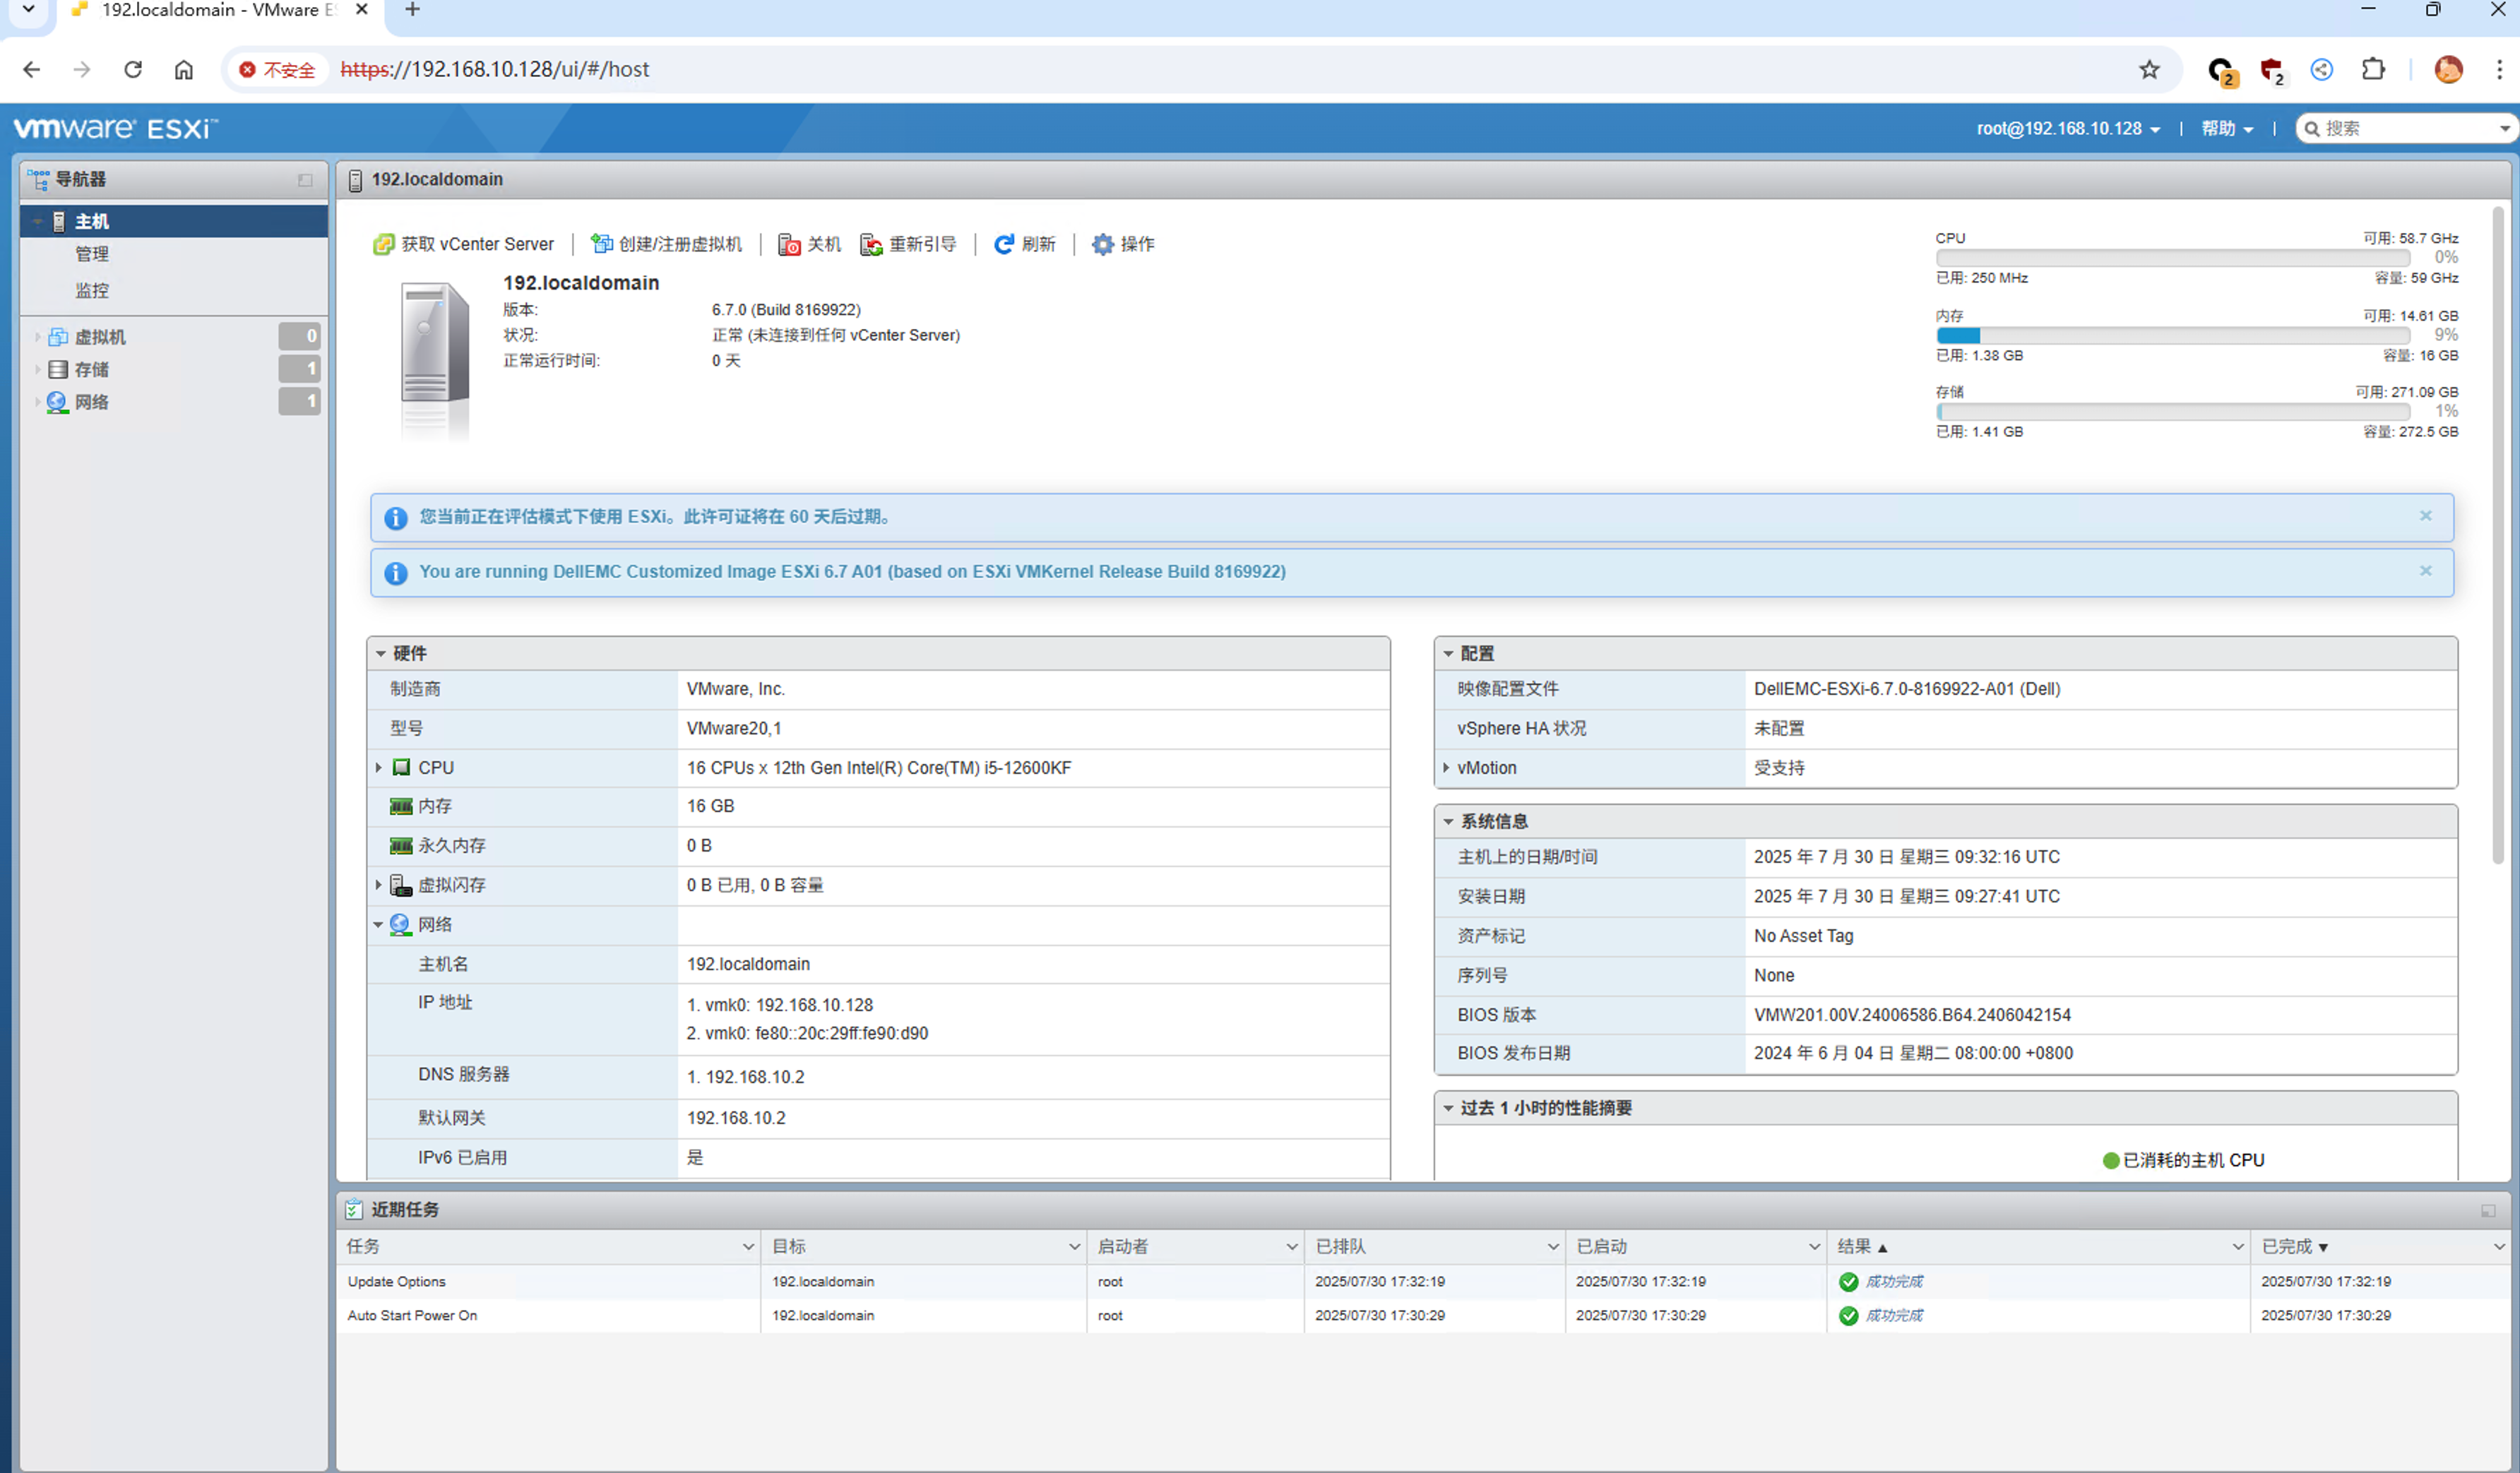Open the root@192.168.10.128 user dropdown
Screen dimensions: 2520x1473
(x=2068, y=129)
